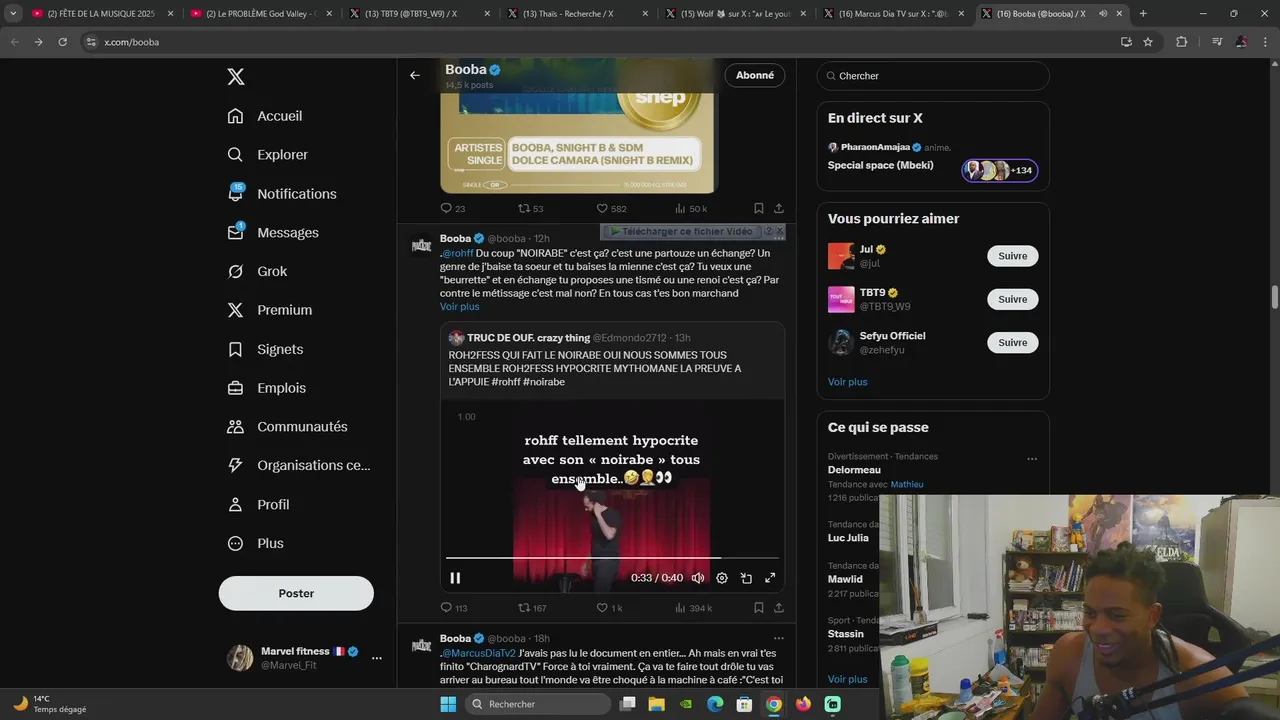Screen dimensions: 1280x720
Task: Open options dots on MarcusDiaTv2 post
Action: click(778, 638)
